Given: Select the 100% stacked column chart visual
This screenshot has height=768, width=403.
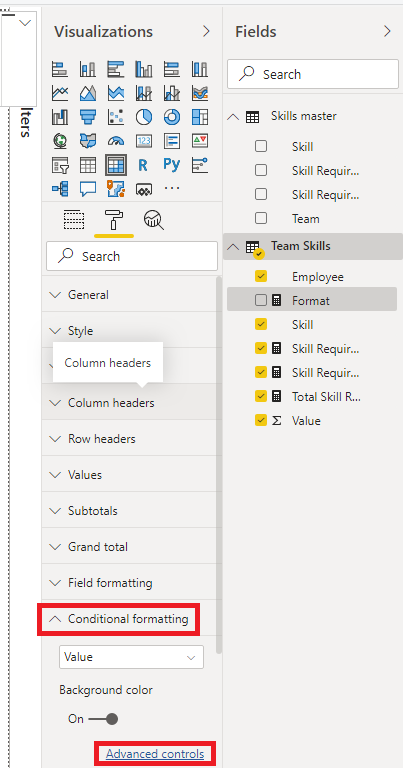Looking at the screenshot, I should [200, 69].
